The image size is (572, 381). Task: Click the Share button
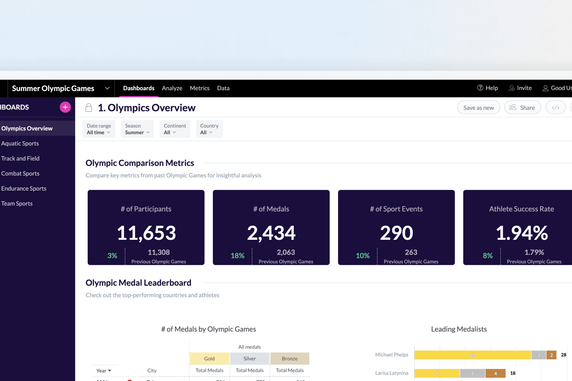click(522, 108)
